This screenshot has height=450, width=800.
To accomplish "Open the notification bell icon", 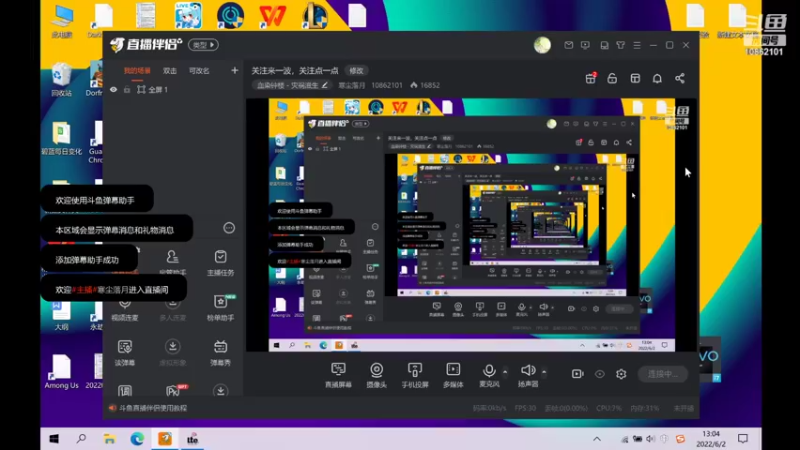I will tap(657, 78).
